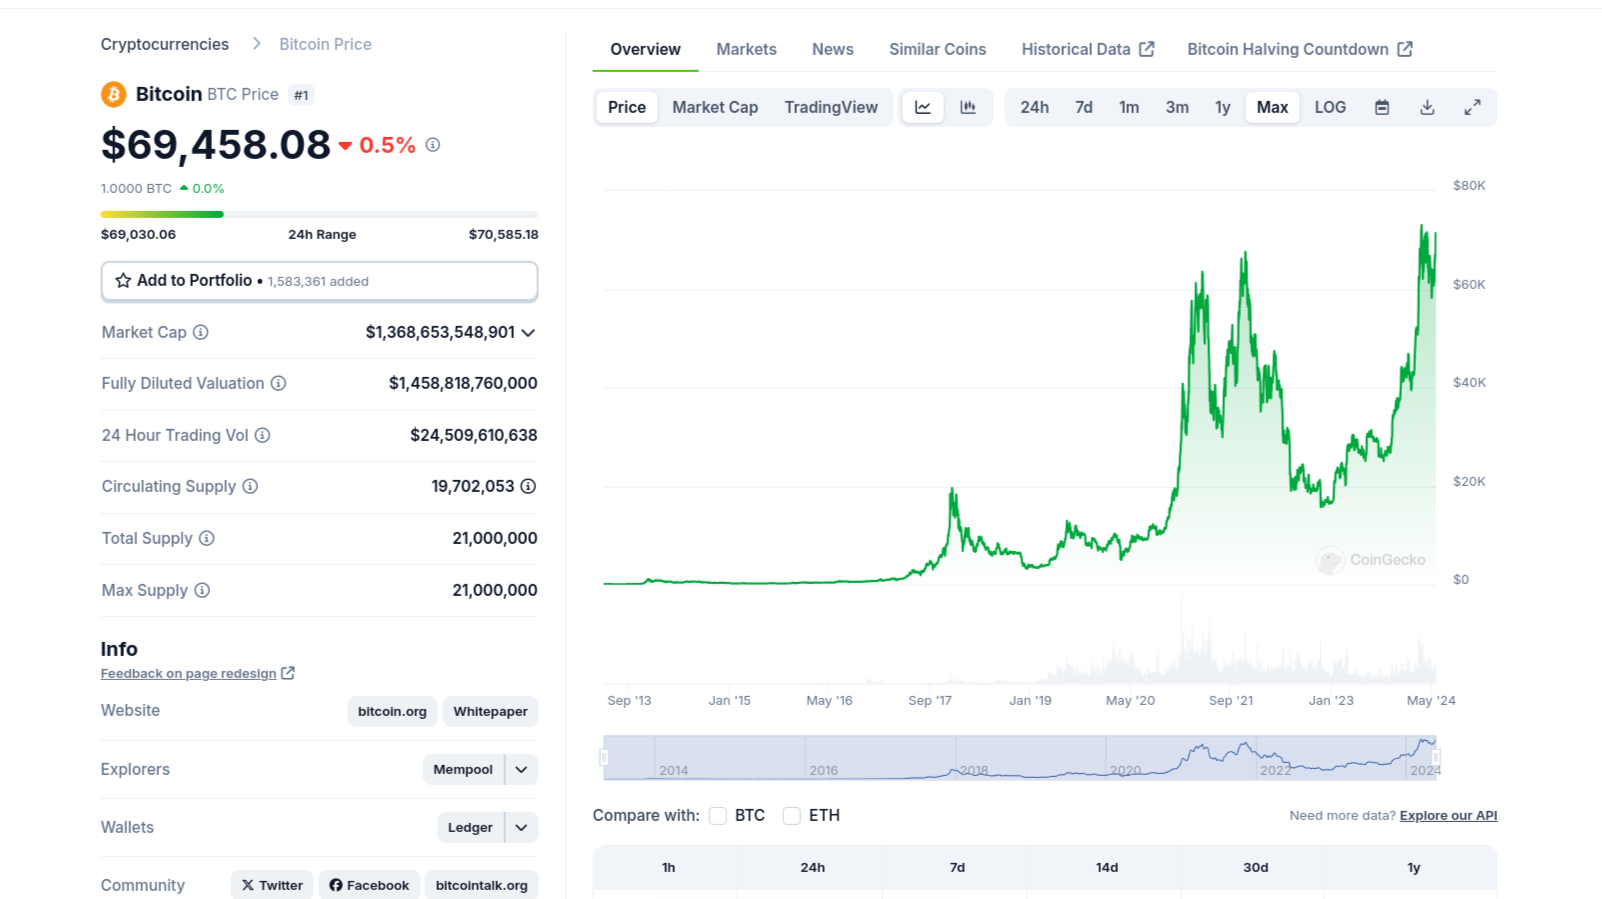Download the chart data
This screenshot has height=899, width=1602.
1427,107
